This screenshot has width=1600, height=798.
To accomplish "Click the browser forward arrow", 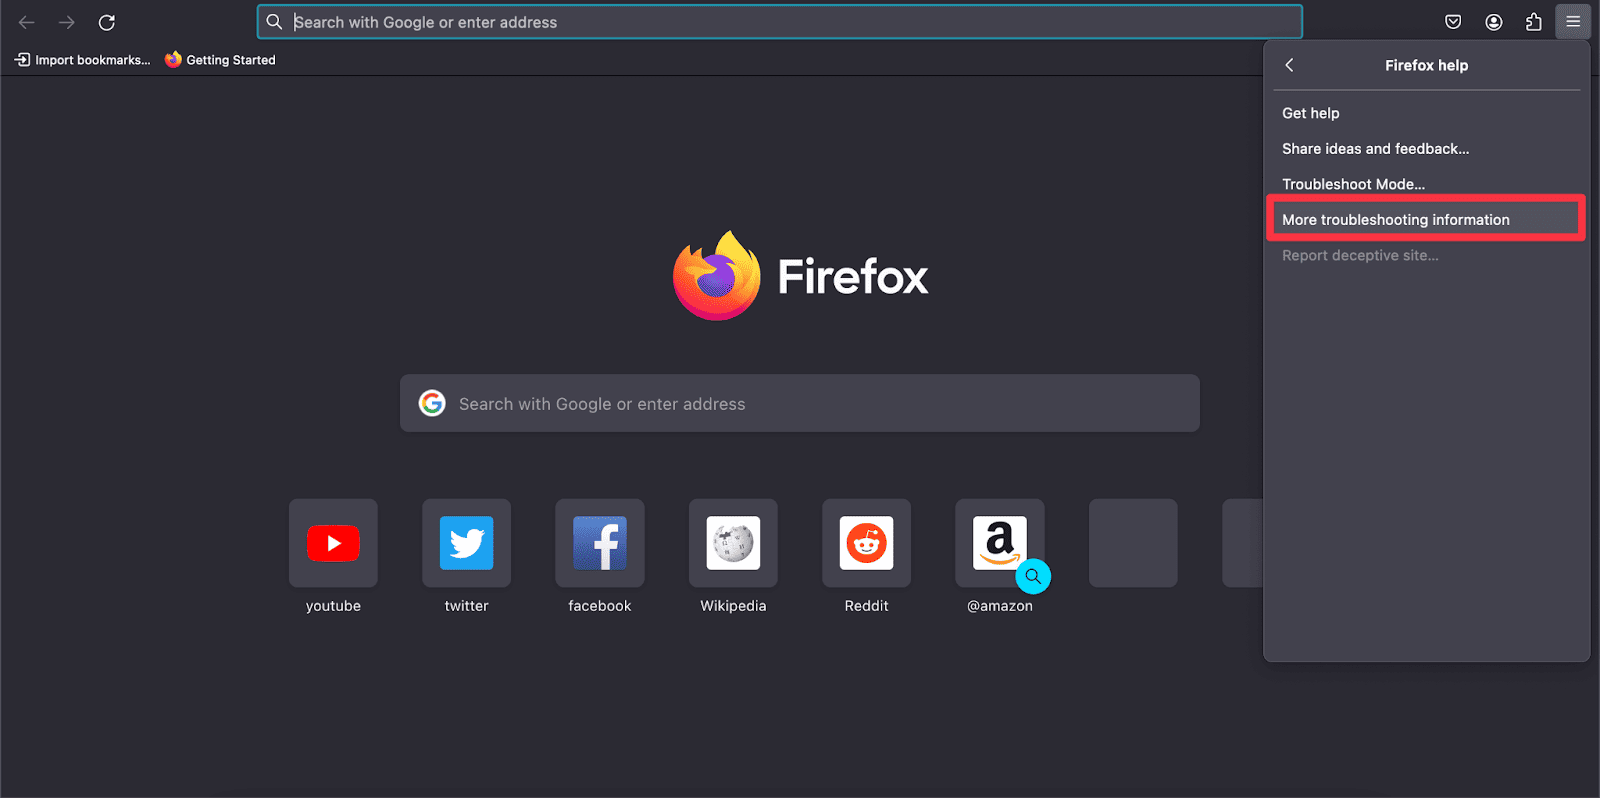I will coord(67,22).
